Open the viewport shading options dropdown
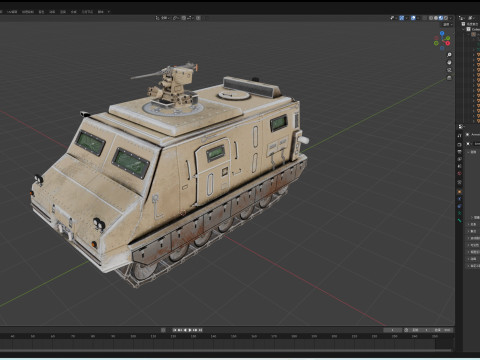This screenshot has width=480, height=360. coord(451,18)
